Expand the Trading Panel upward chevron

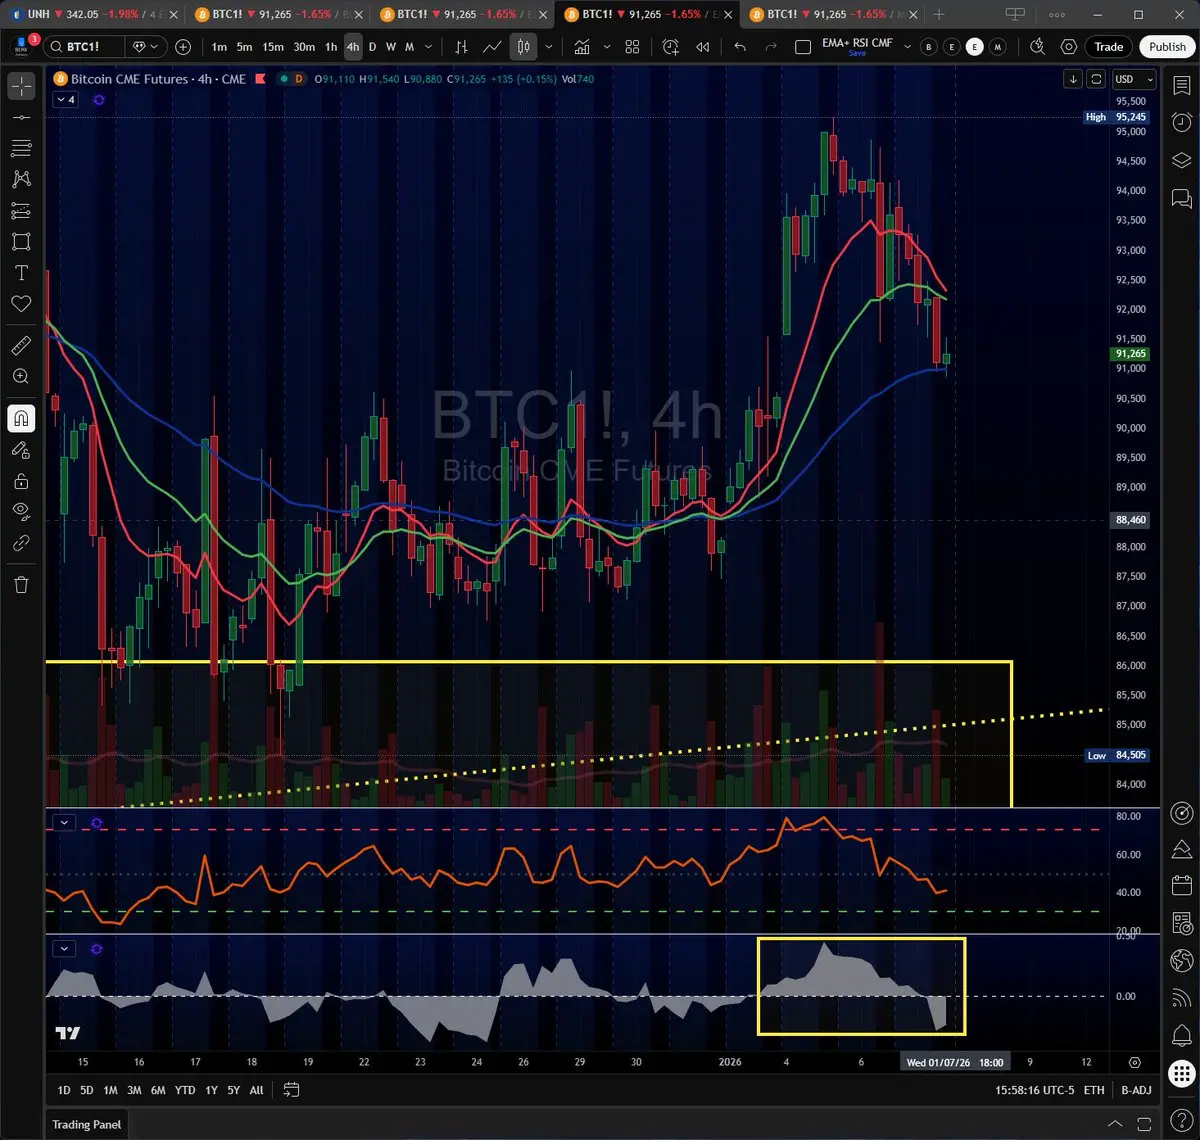[x=1115, y=1124]
